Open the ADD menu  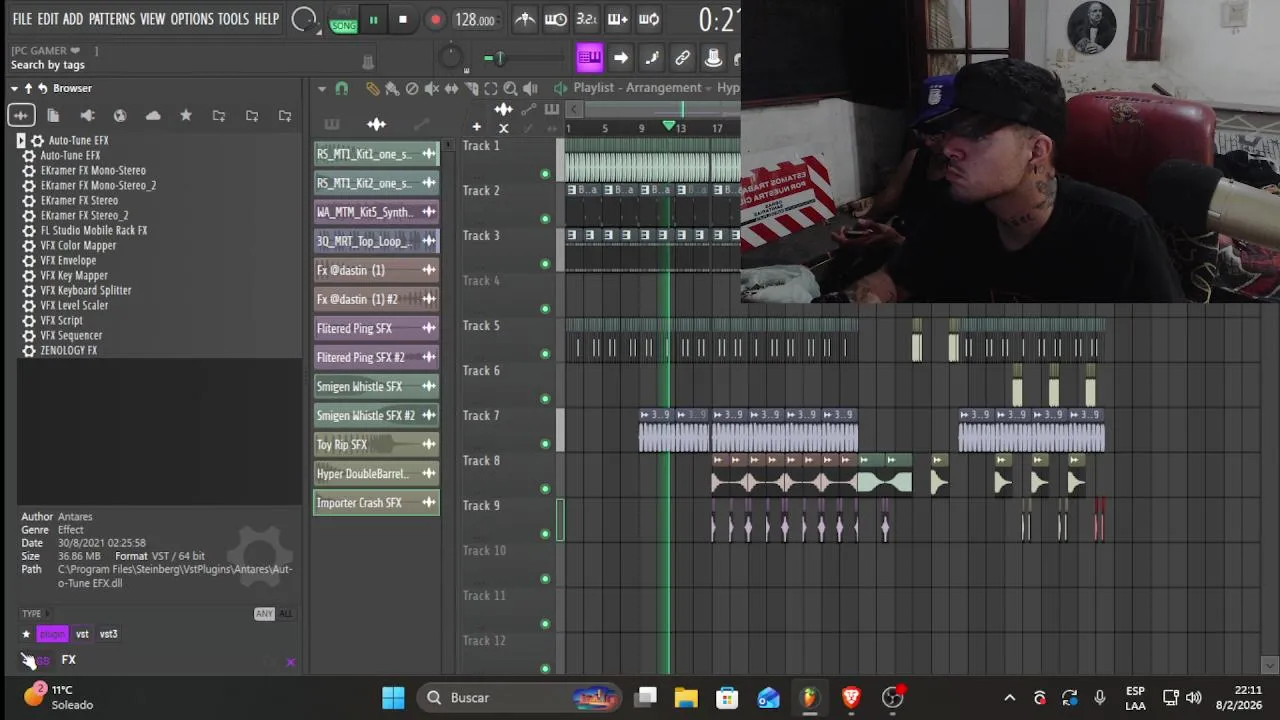coord(73,19)
